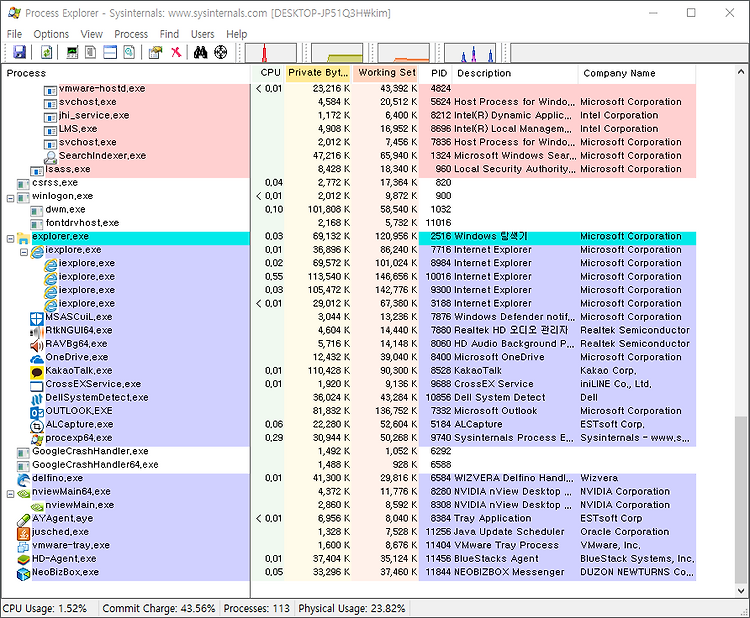Click the procexp64.exe icon

coord(37,439)
